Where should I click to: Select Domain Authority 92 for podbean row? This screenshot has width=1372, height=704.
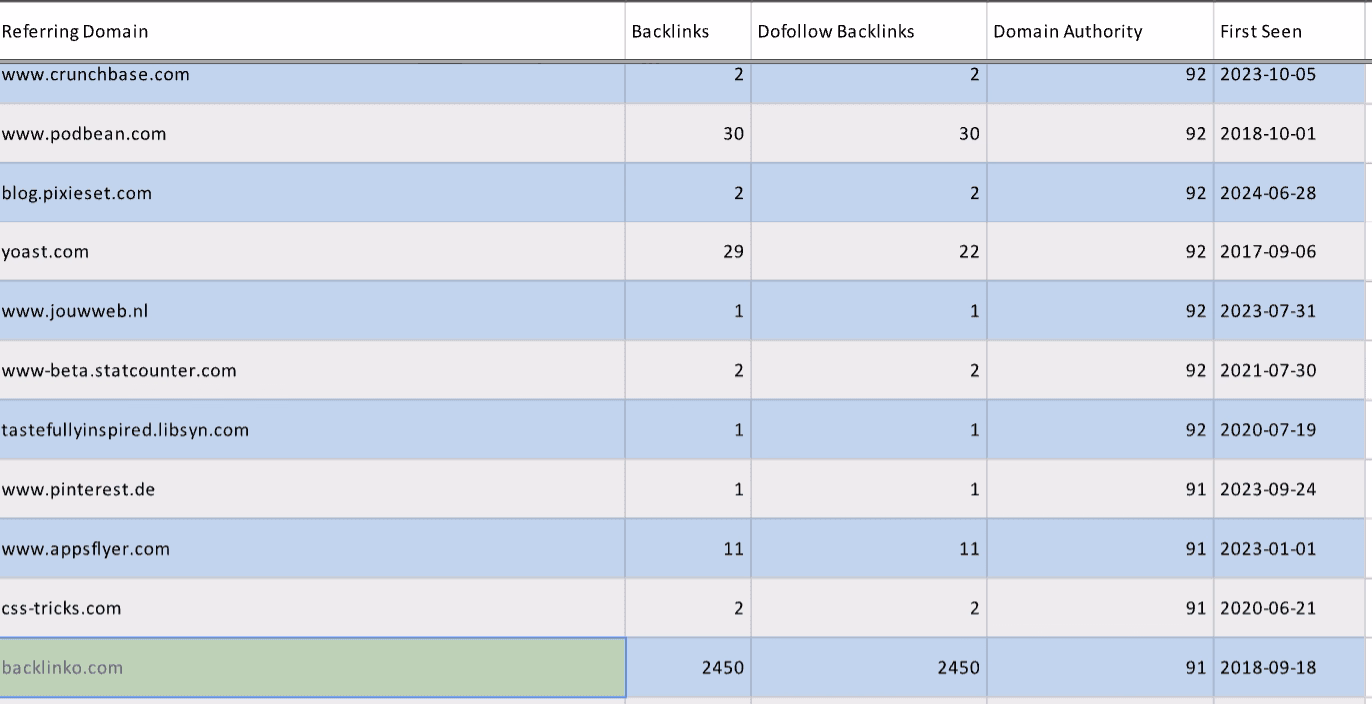click(1100, 133)
